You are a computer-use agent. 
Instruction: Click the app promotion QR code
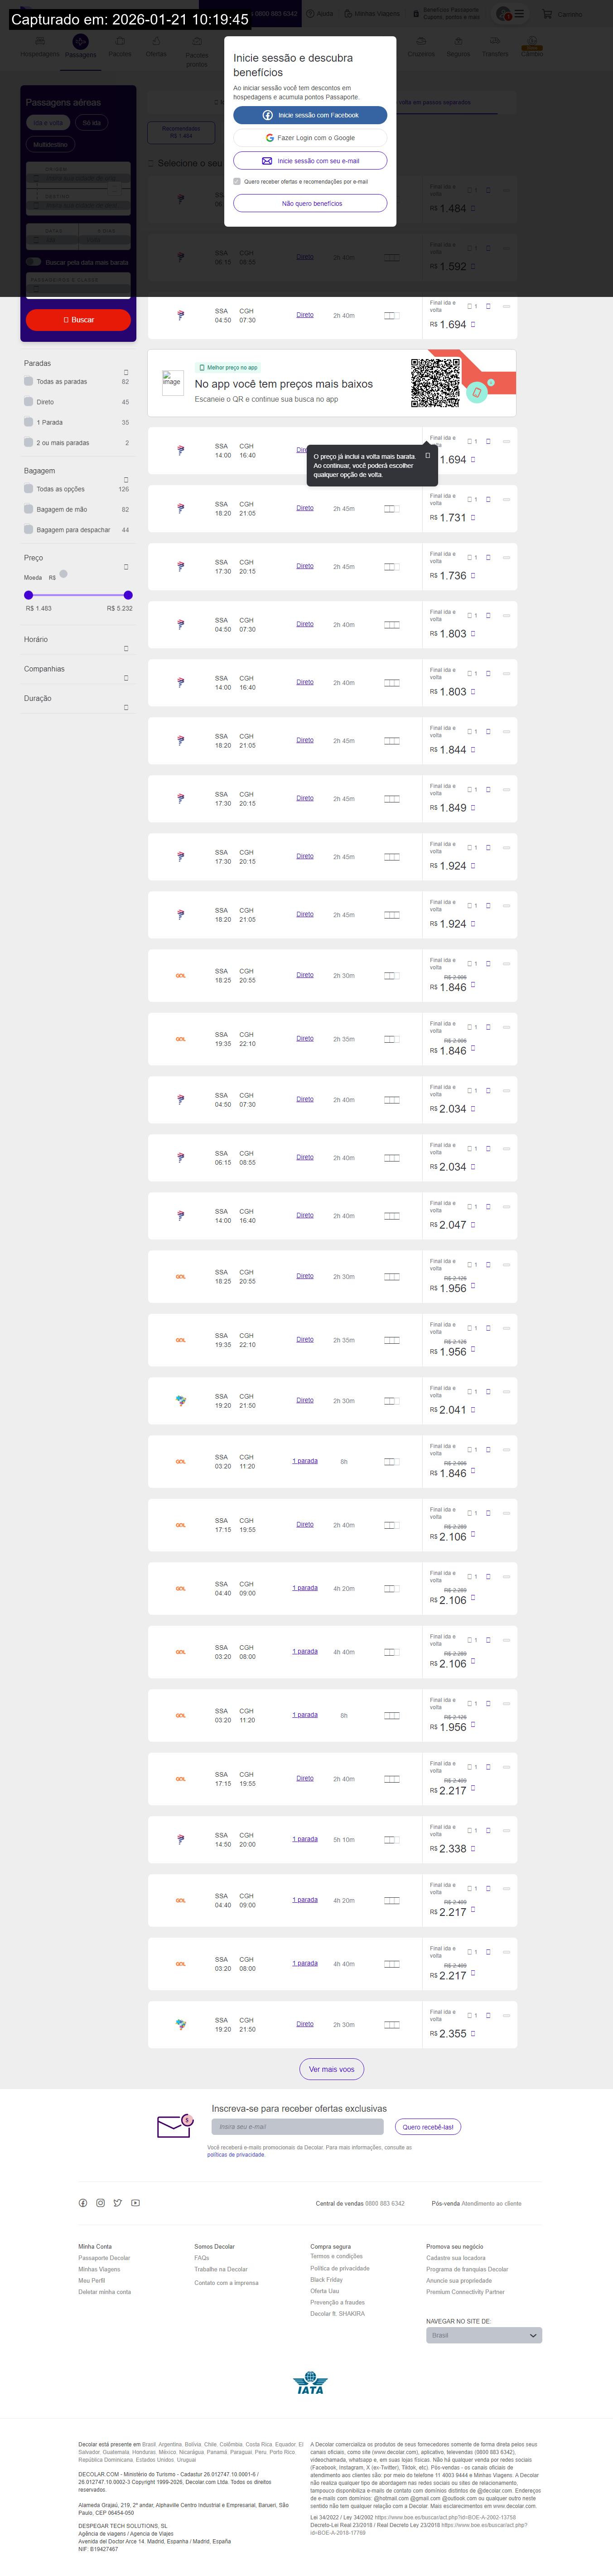click(x=435, y=383)
